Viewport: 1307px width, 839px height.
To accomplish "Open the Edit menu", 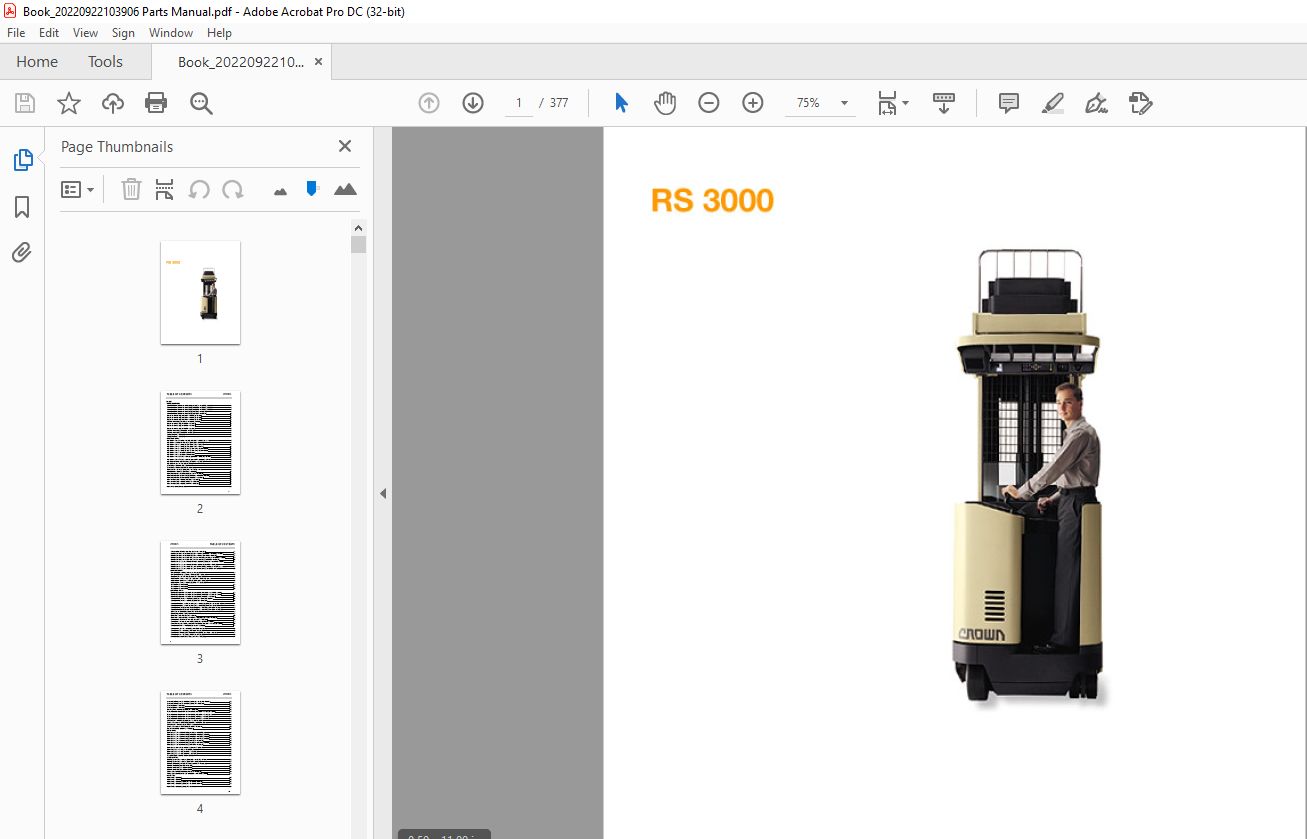I will pyautogui.click(x=49, y=33).
